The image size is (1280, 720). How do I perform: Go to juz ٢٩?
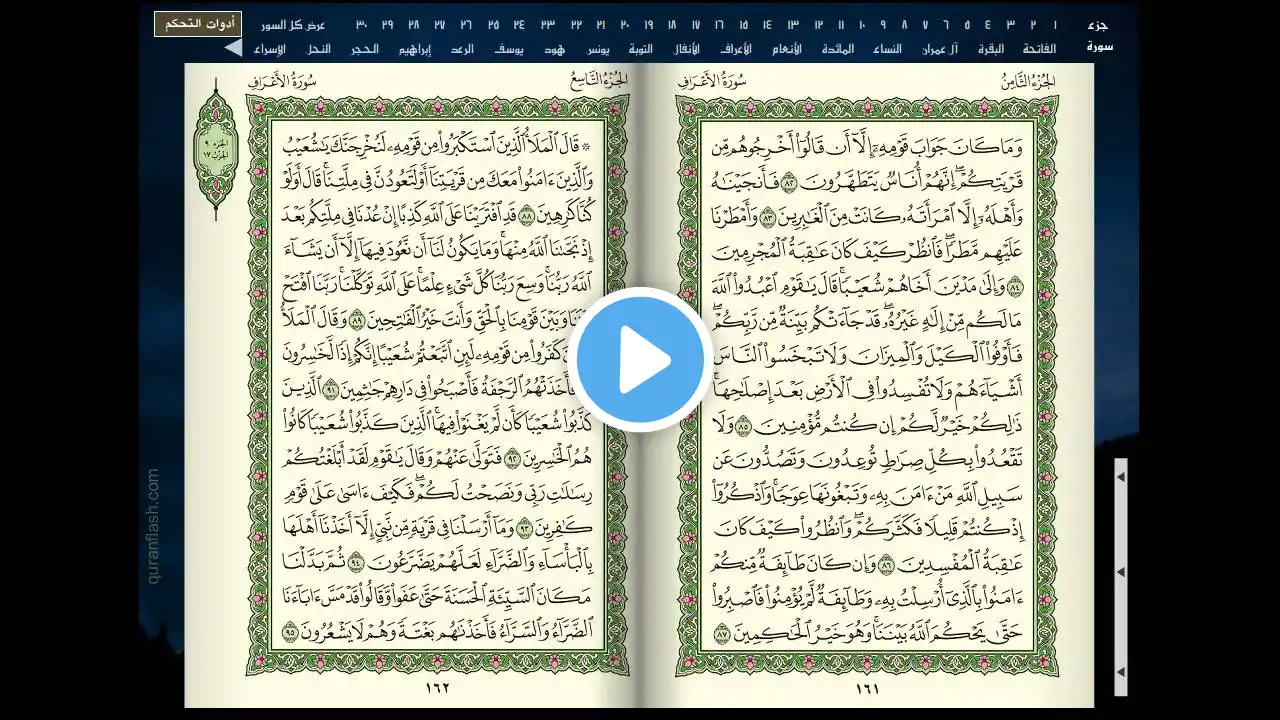tap(388, 24)
